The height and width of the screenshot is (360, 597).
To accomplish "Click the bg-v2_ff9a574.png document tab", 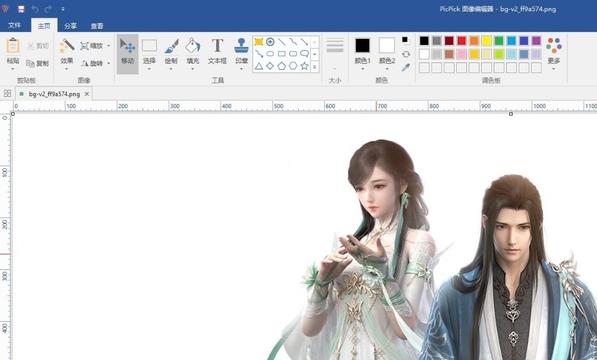I will 54,94.
